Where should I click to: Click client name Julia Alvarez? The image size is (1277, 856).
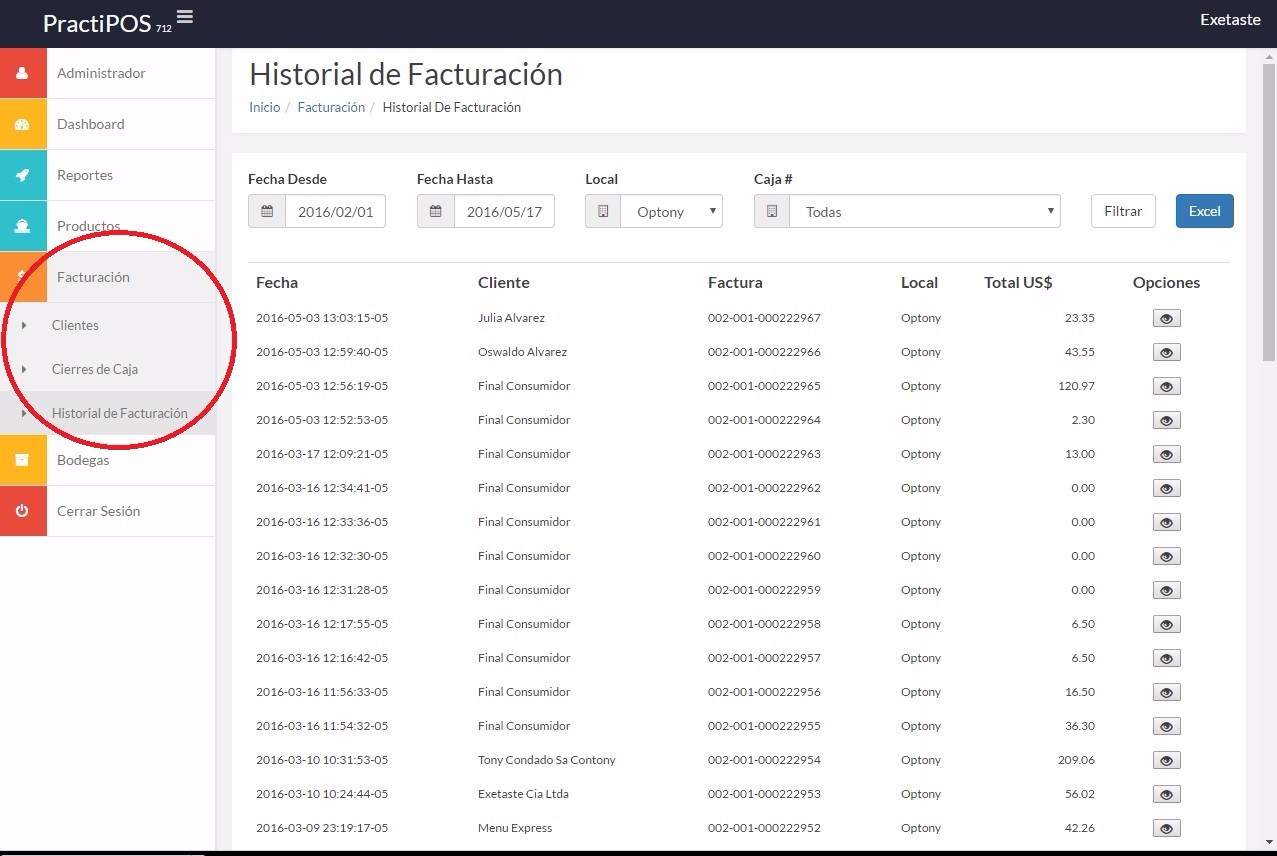[511, 318]
